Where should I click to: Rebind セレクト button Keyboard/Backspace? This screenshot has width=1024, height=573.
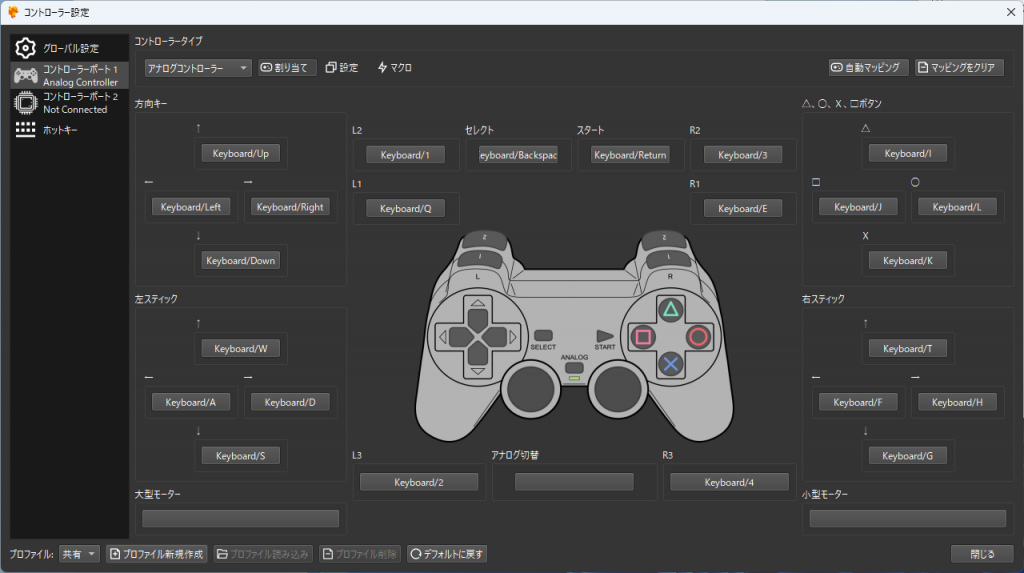pyautogui.click(x=518, y=155)
